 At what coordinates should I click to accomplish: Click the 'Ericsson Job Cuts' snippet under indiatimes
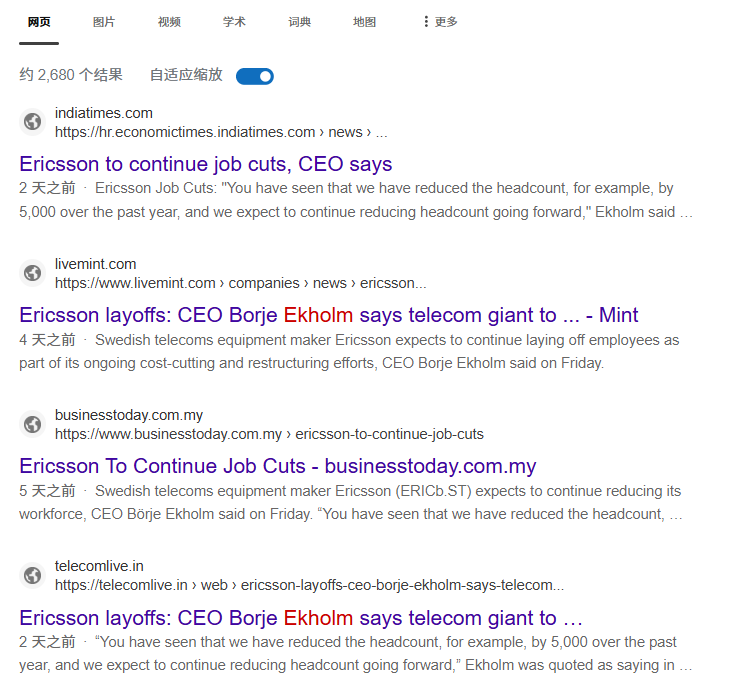point(355,200)
